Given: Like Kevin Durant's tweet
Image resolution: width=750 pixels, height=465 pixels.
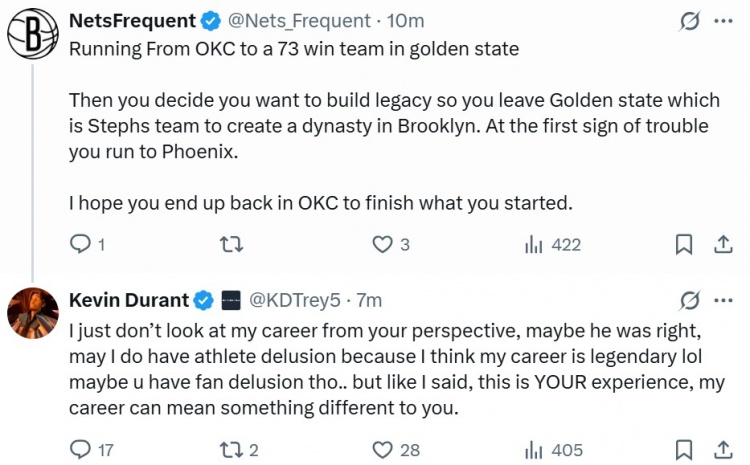Looking at the screenshot, I should [381, 449].
